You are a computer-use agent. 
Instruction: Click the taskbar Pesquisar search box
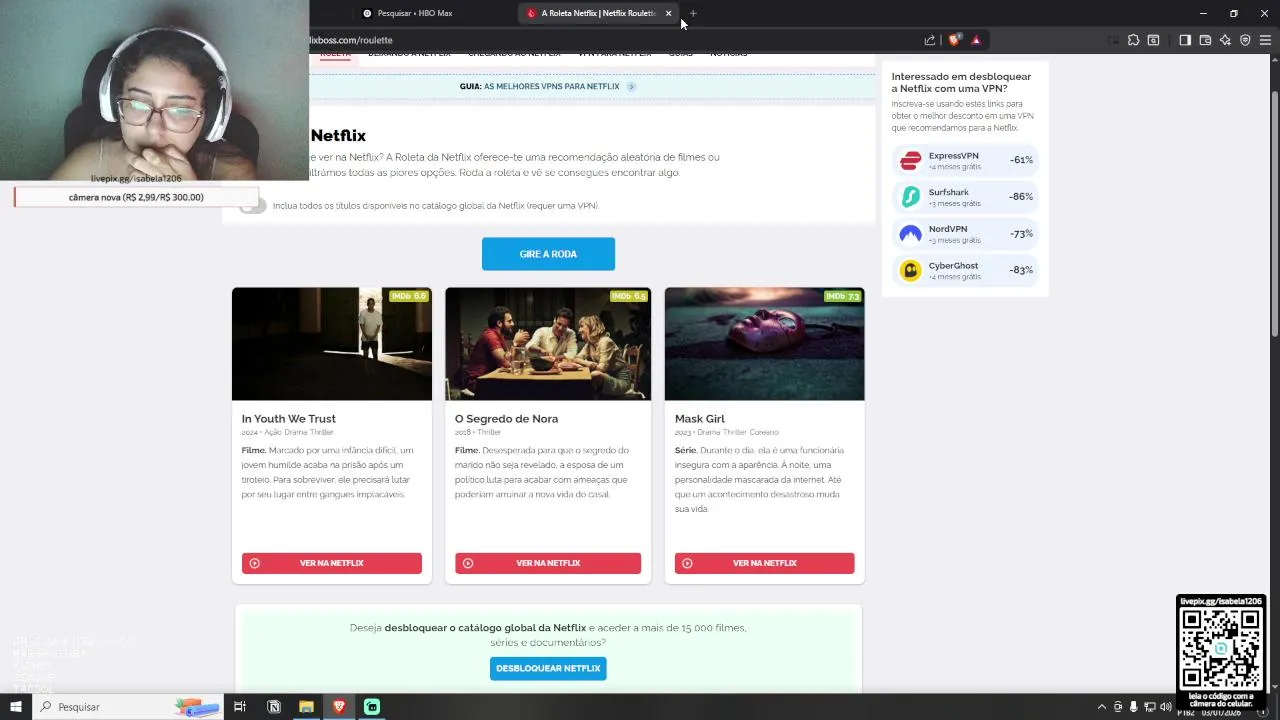coord(130,707)
